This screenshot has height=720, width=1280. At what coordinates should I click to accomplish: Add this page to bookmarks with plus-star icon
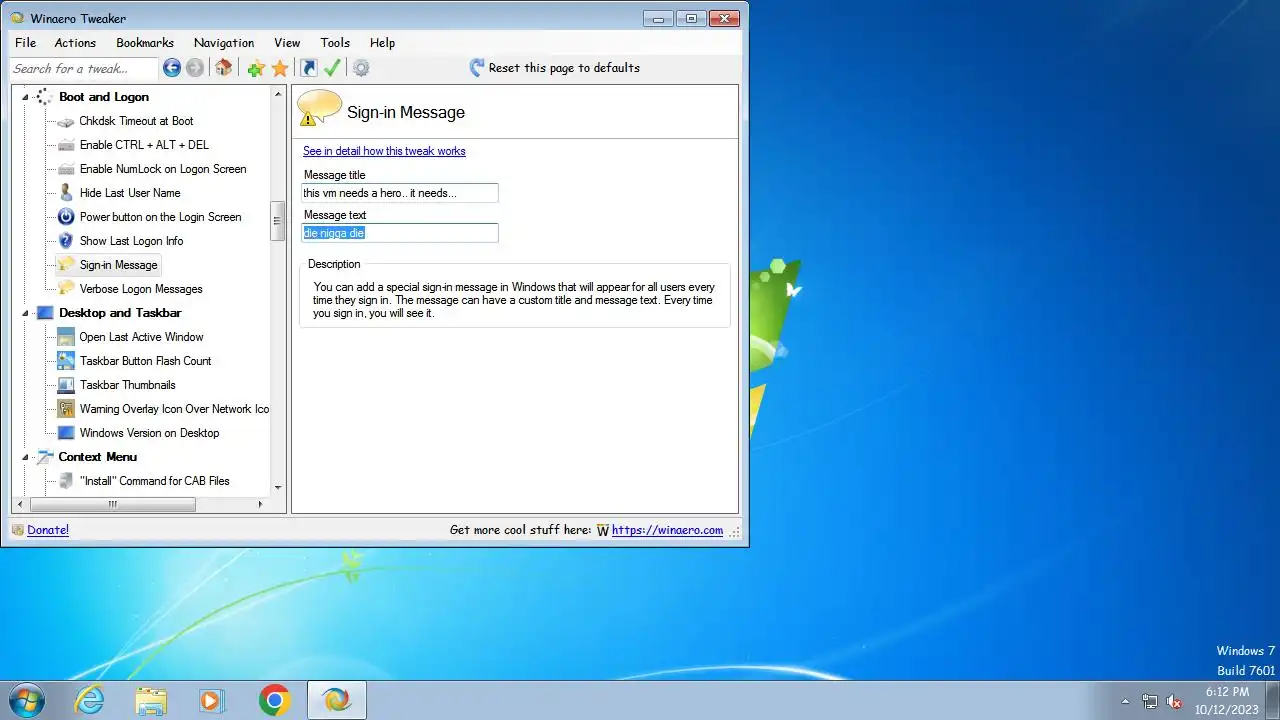coord(256,68)
